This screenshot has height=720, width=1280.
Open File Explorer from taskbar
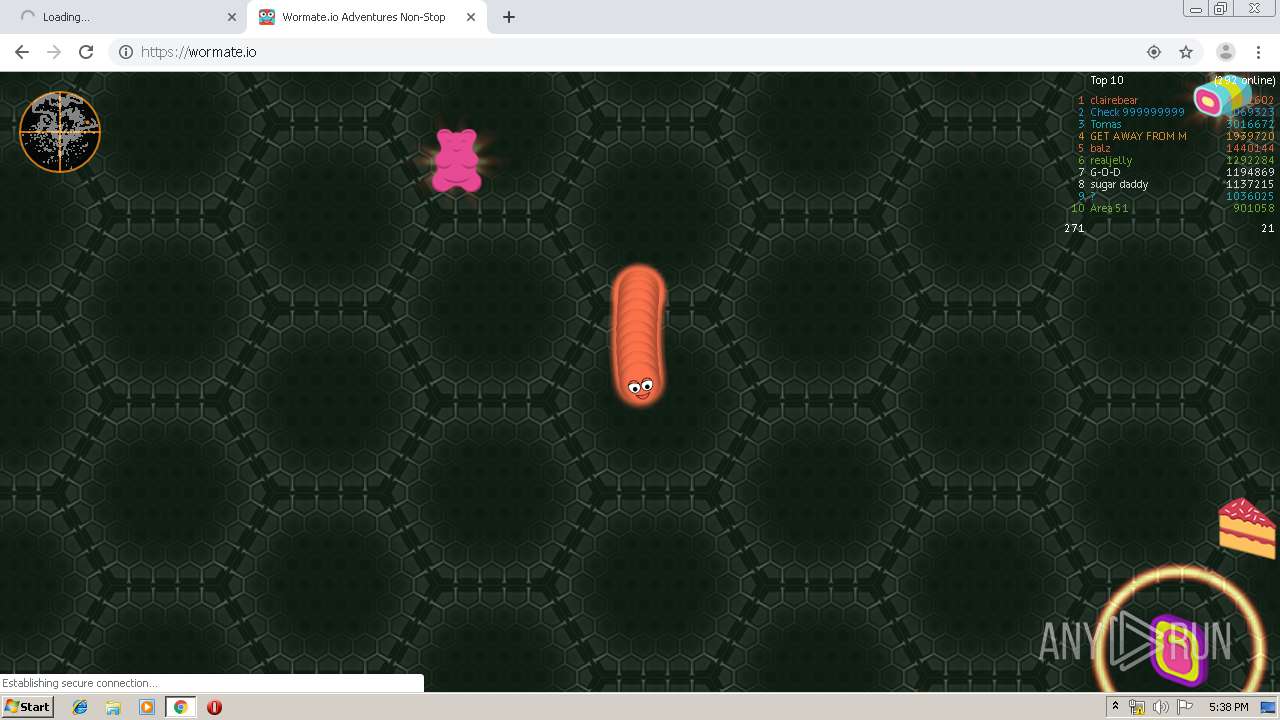[113, 707]
